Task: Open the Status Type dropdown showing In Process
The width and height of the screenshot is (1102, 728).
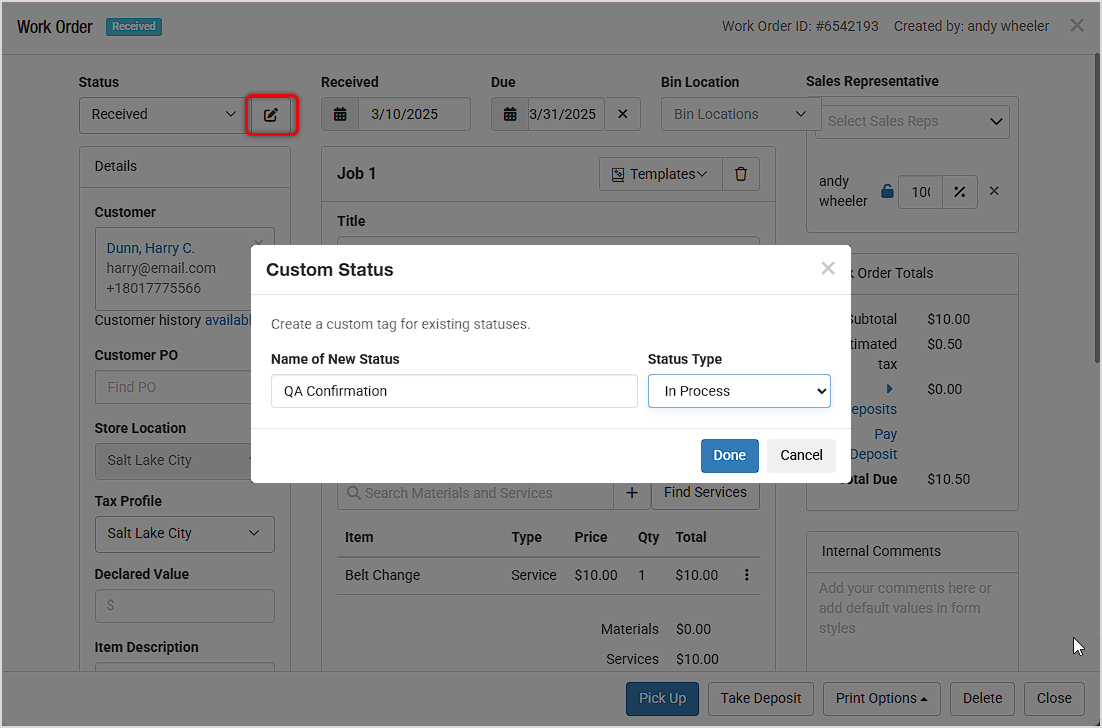Action: coord(739,391)
